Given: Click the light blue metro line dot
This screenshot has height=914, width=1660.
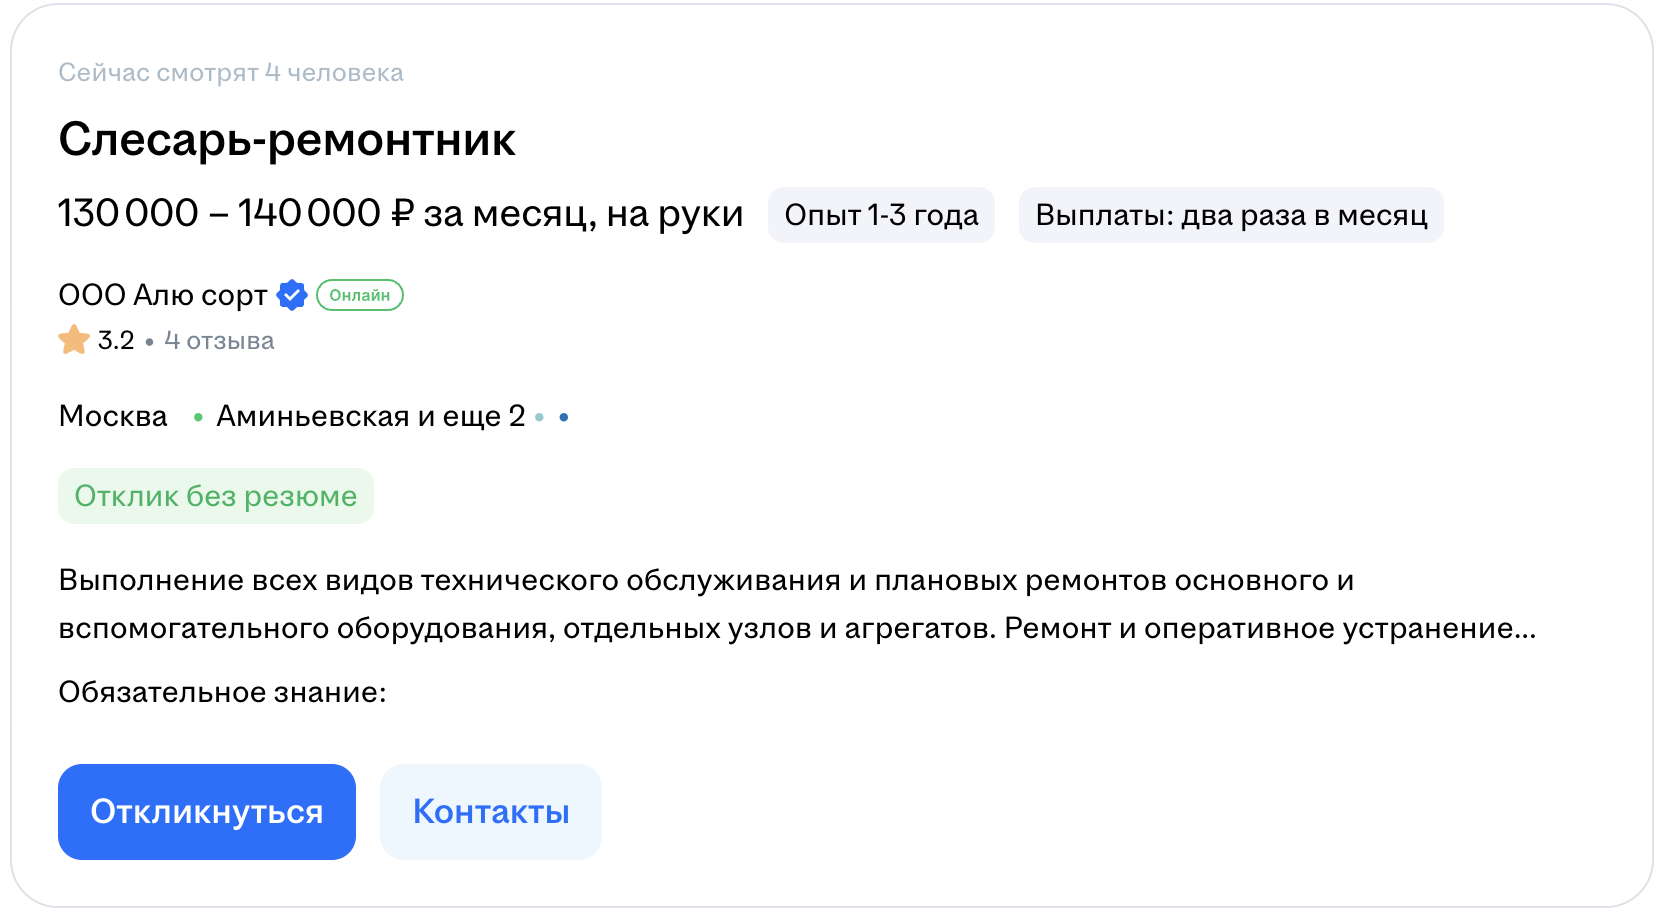Looking at the screenshot, I should pos(540,417).
